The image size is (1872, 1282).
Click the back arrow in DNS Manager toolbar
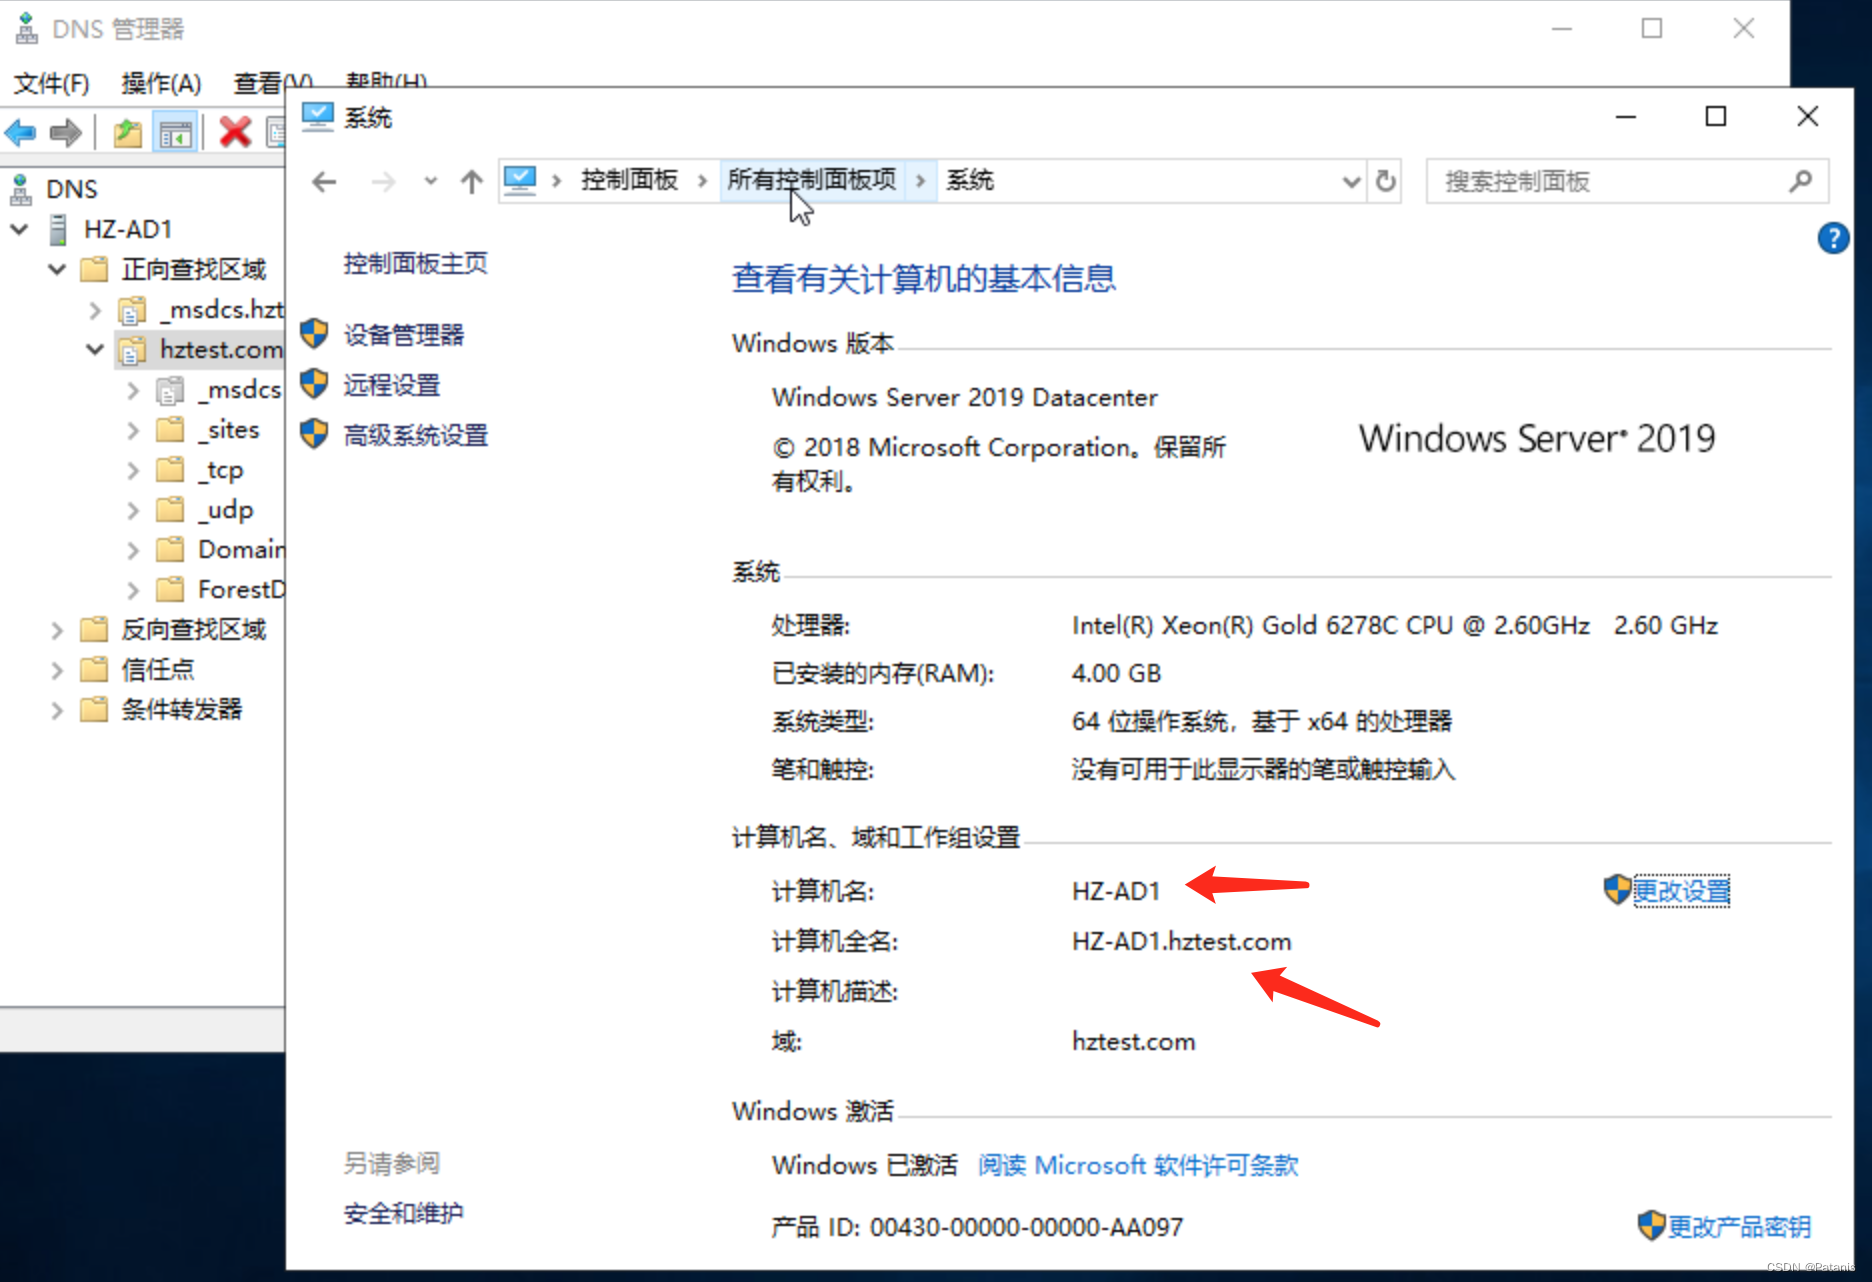pyautogui.click(x=21, y=132)
